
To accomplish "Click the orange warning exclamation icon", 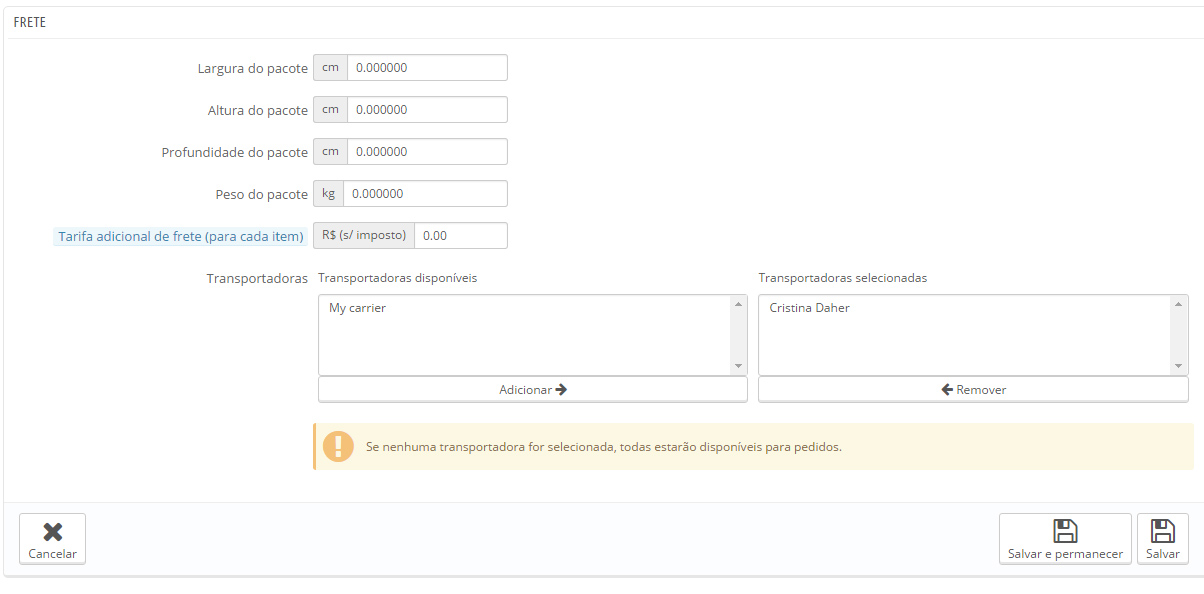I will click(338, 446).
